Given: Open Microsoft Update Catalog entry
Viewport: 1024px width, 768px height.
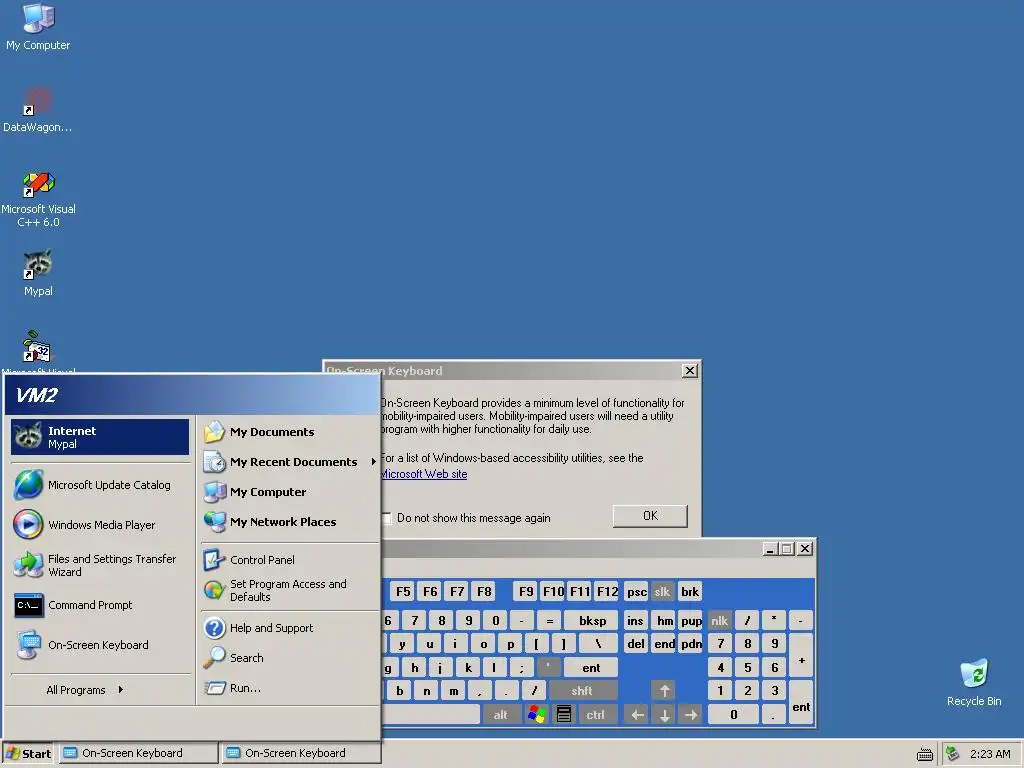Looking at the screenshot, I should [x=100, y=485].
